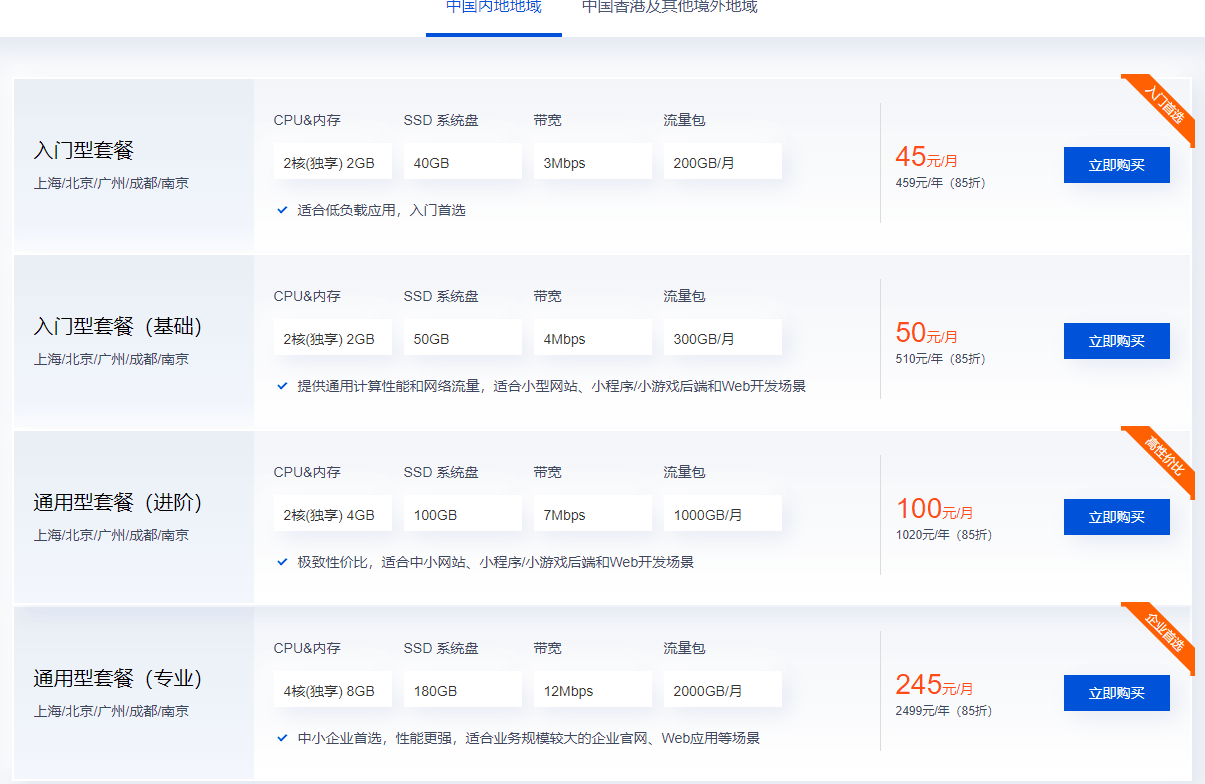
Task: Click checkmark beside 适合低负载应用，入门首选
Action: pos(282,210)
